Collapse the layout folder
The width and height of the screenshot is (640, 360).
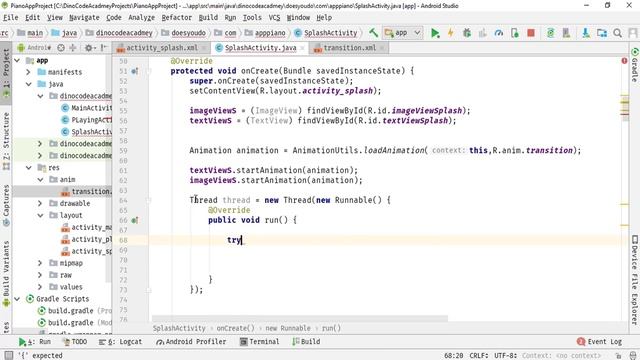(40, 215)
